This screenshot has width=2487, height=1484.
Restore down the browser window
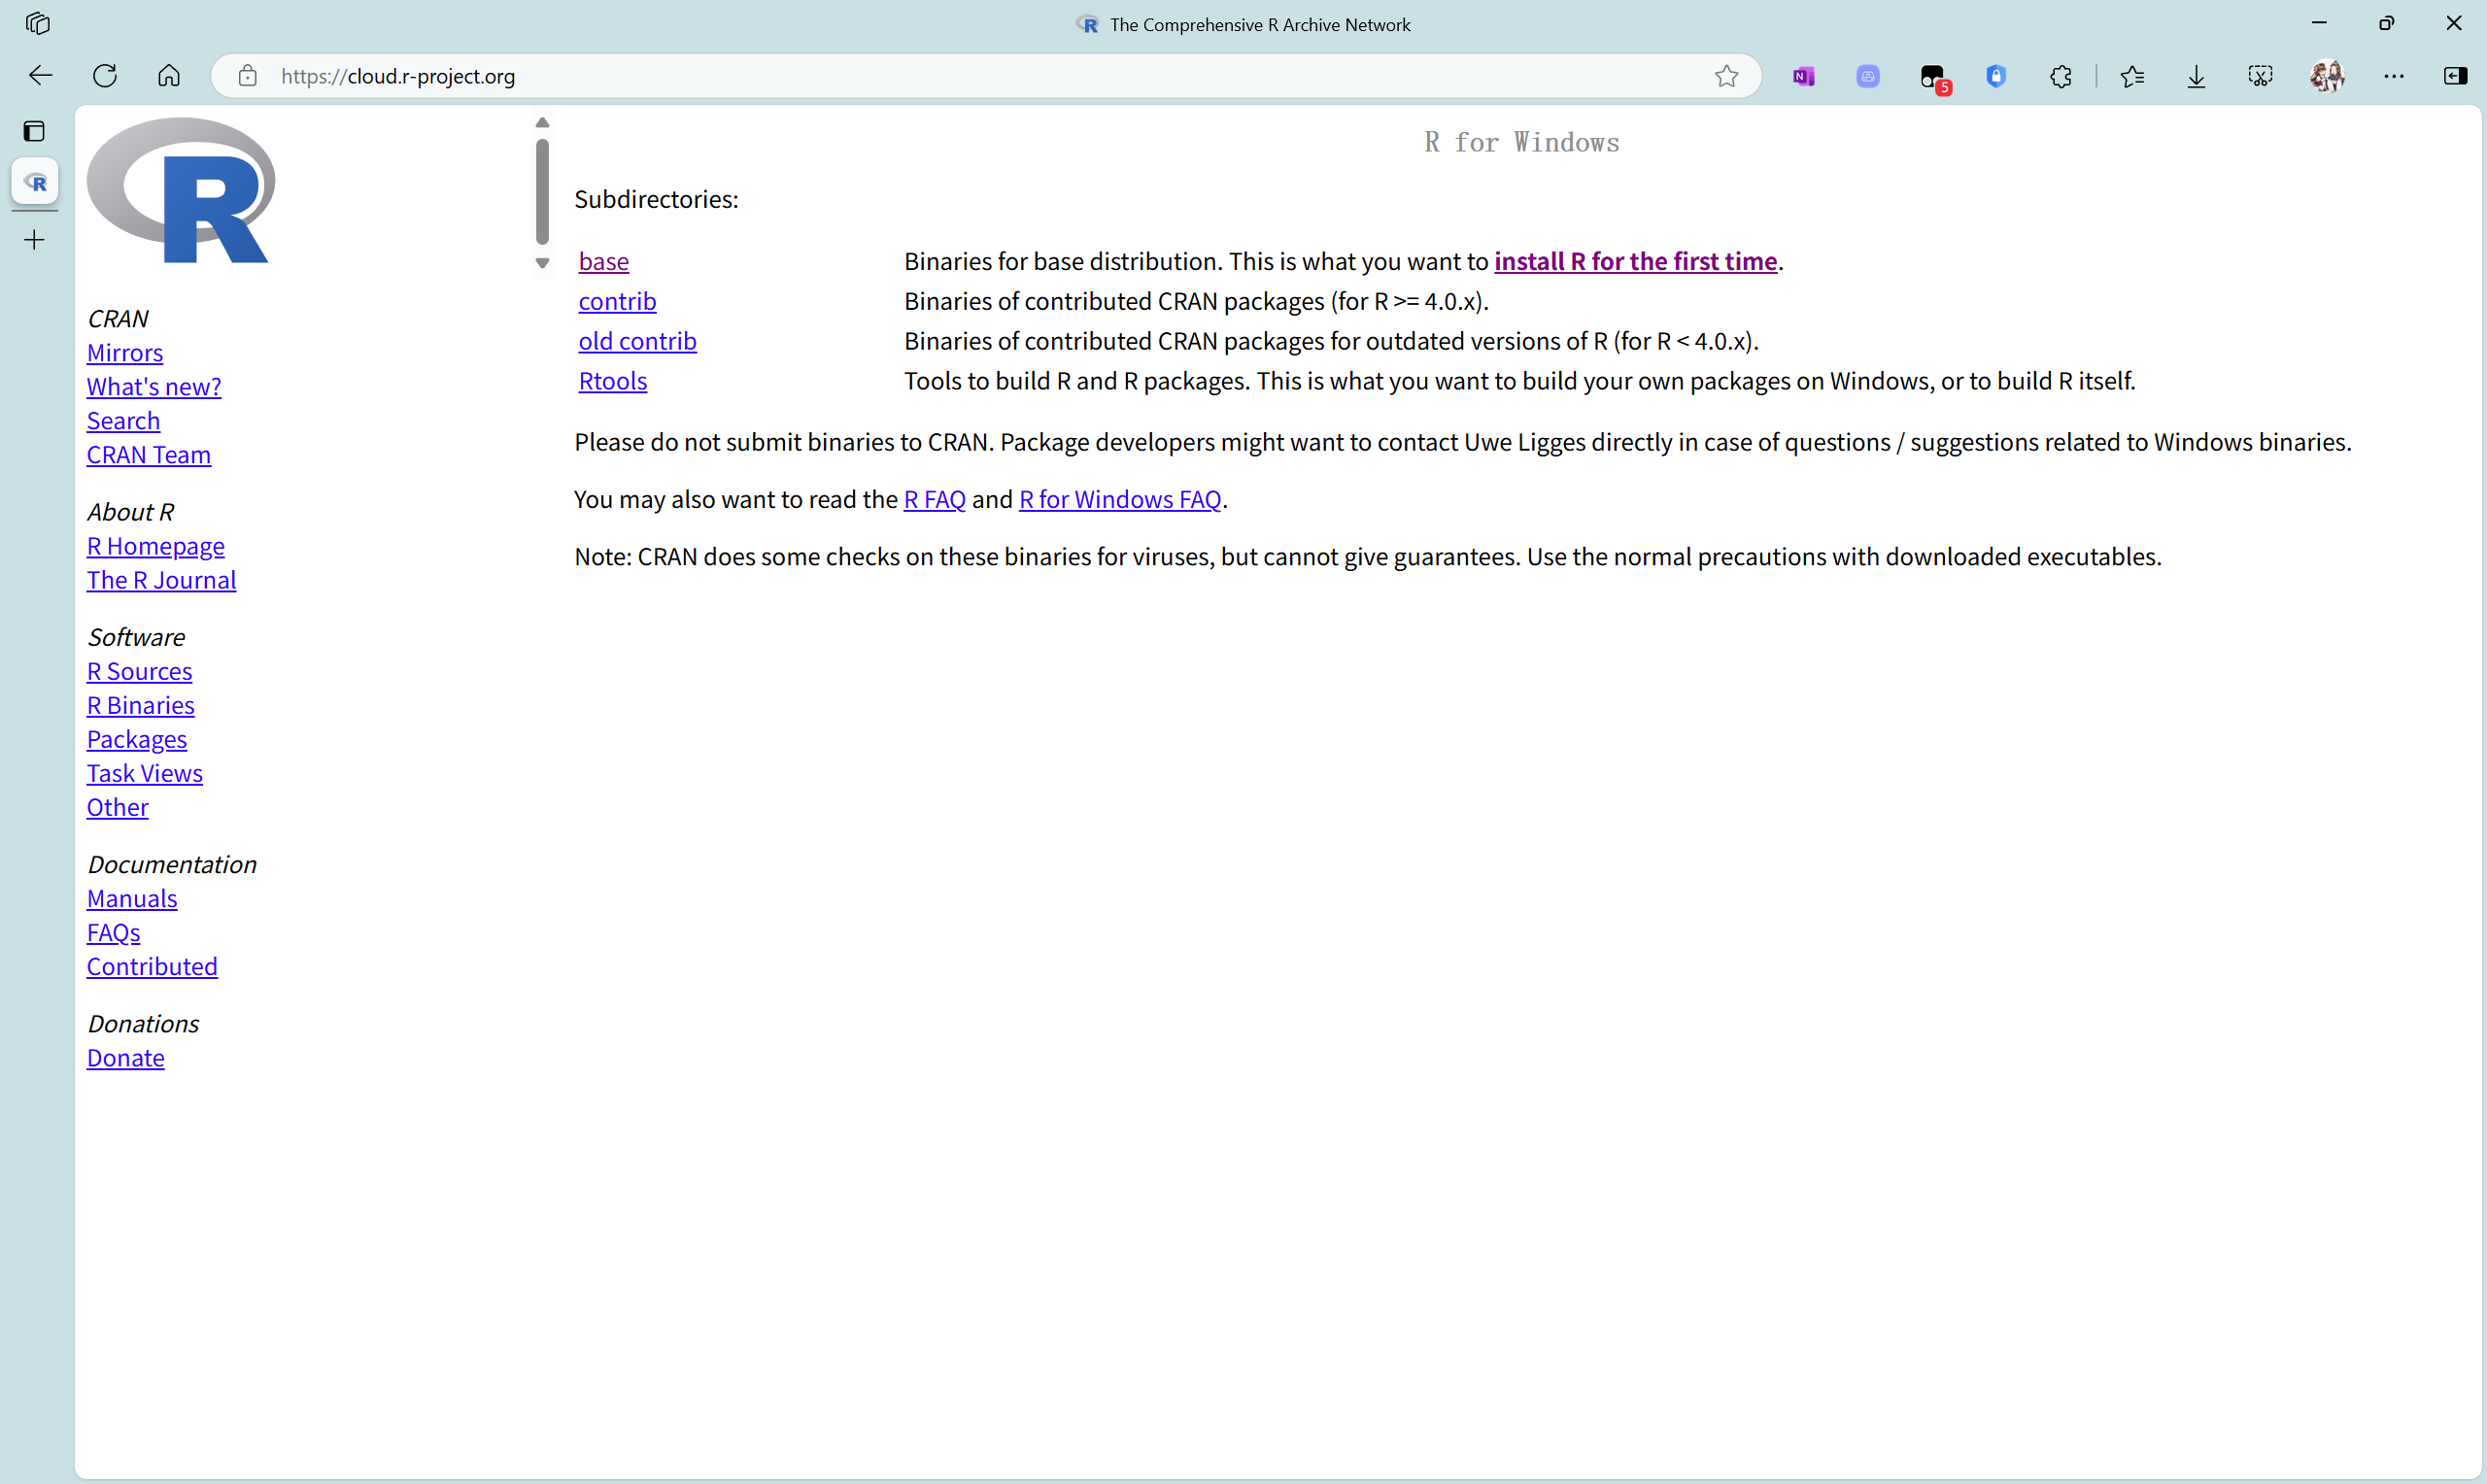(2386, 23)
